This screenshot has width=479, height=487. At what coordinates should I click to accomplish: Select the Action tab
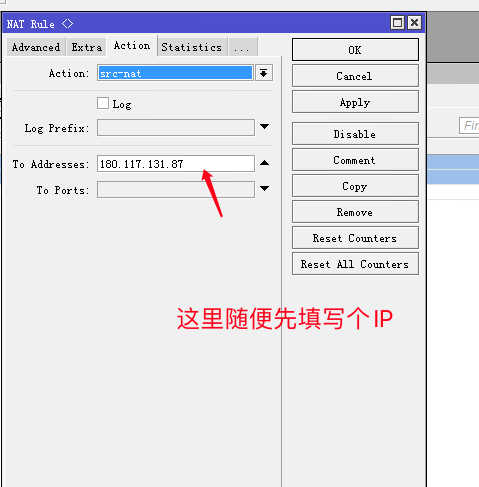(x=132, y=46)
